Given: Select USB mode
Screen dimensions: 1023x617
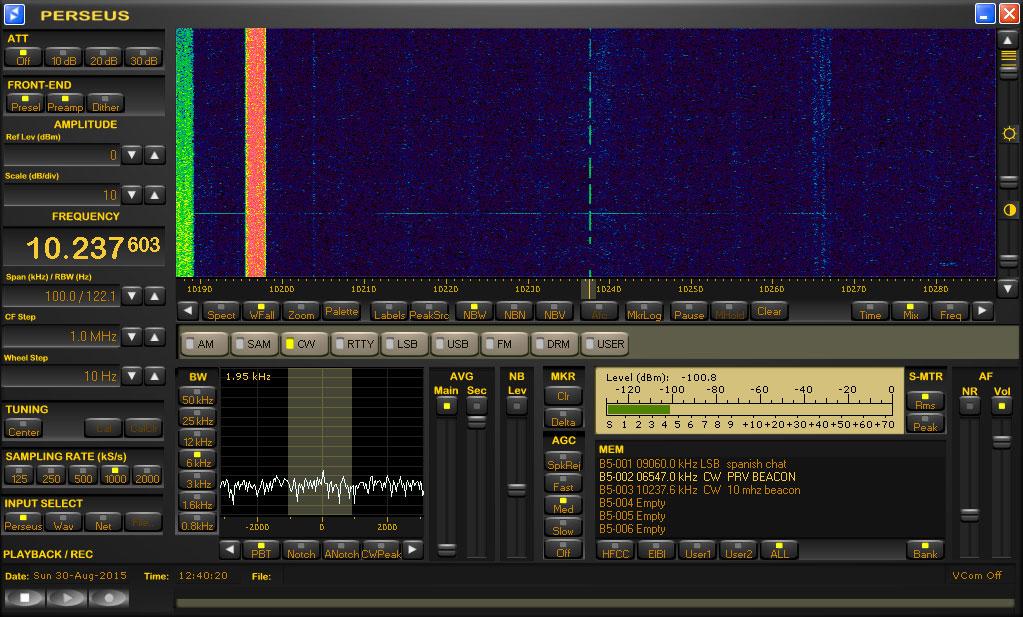Looking at the screenshot, I should 456,344.
